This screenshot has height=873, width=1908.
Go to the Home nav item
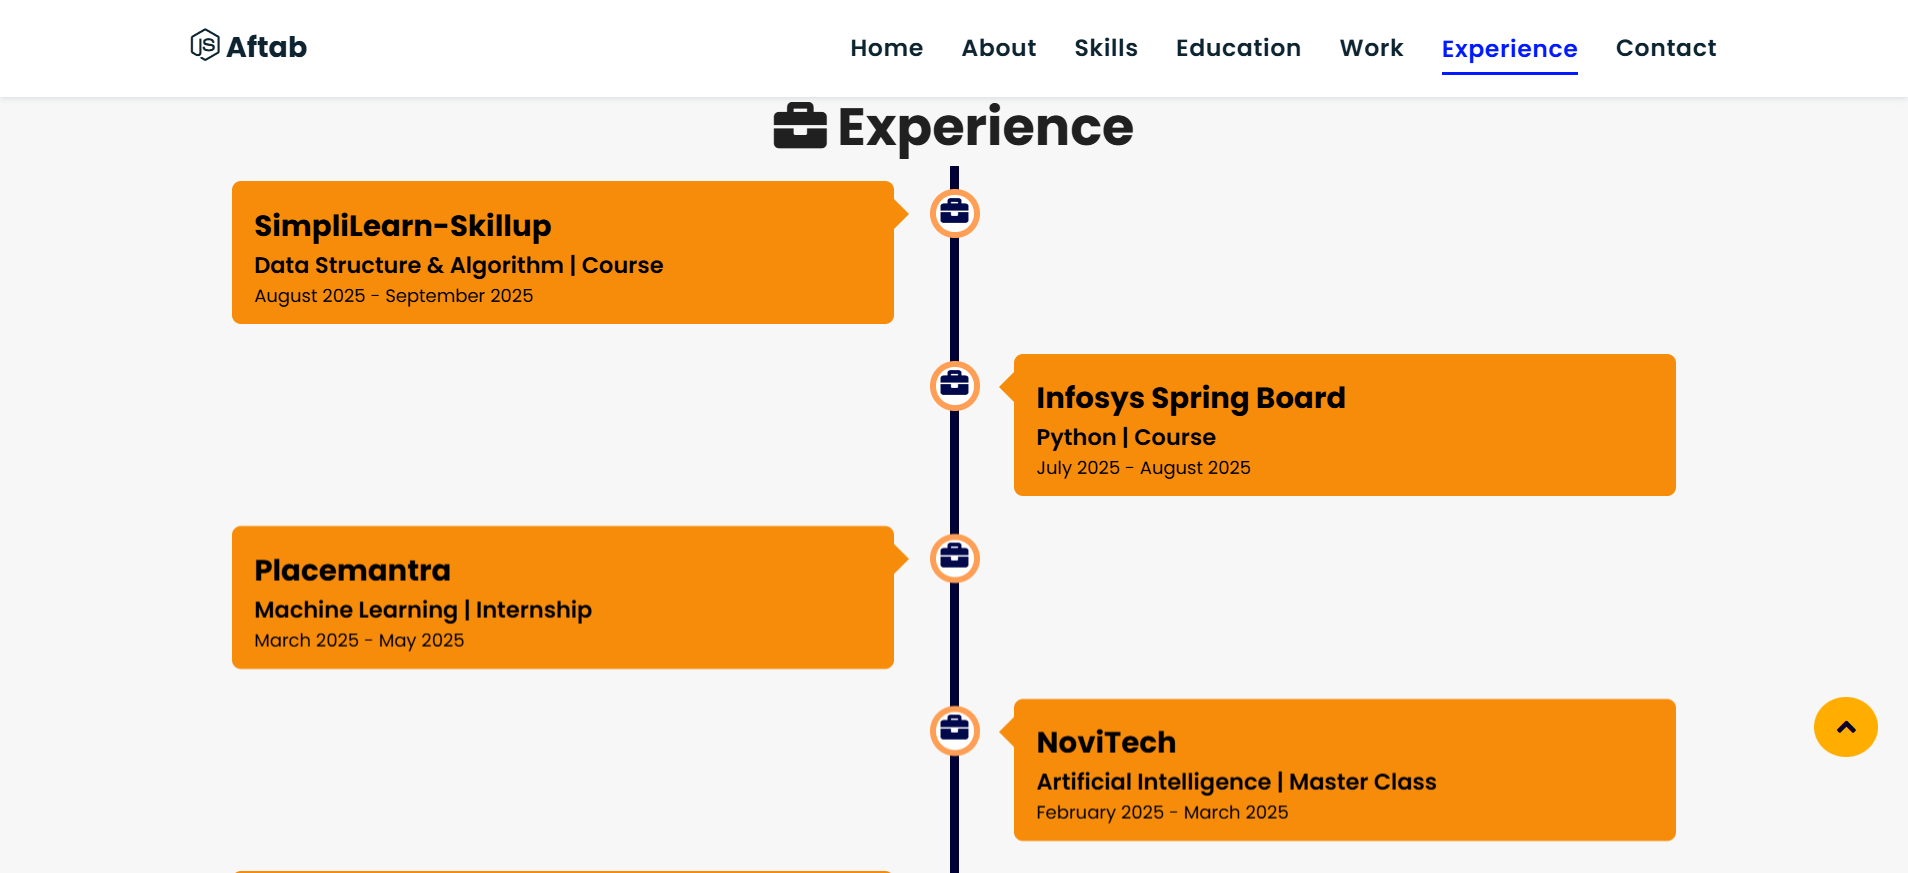click(886, 48)
